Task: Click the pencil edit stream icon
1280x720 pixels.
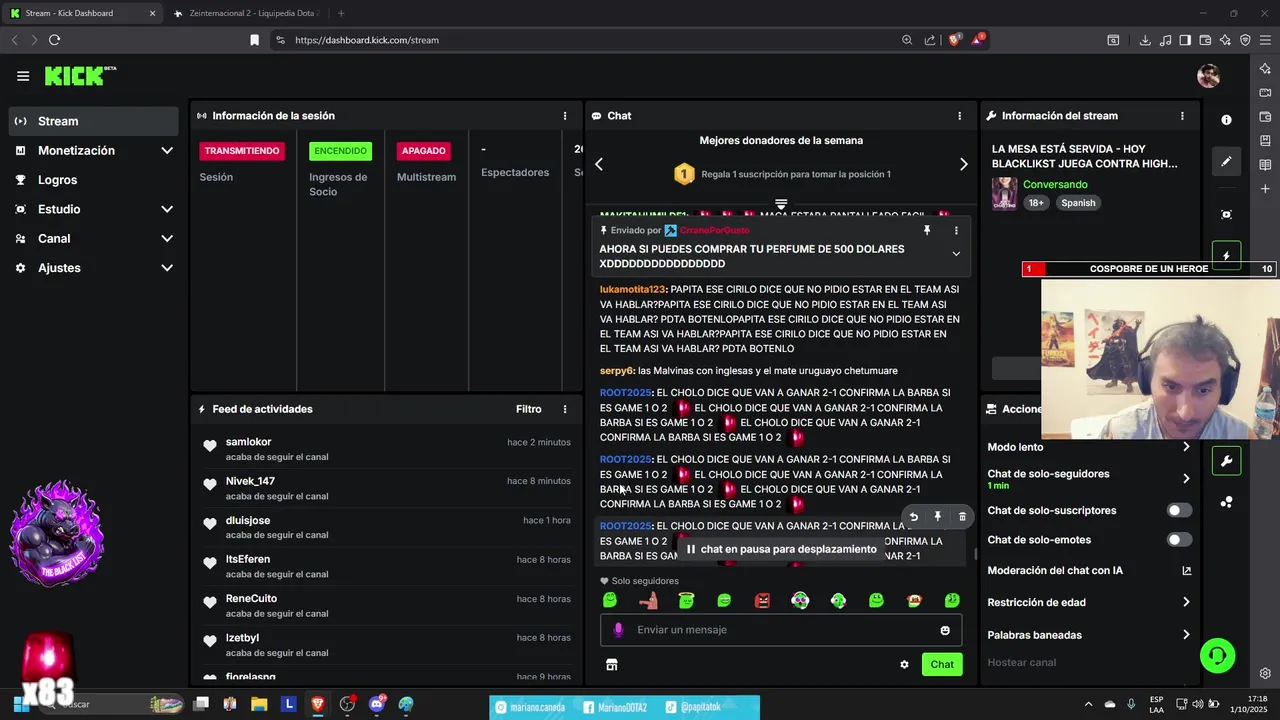Action: [1226, 161]
